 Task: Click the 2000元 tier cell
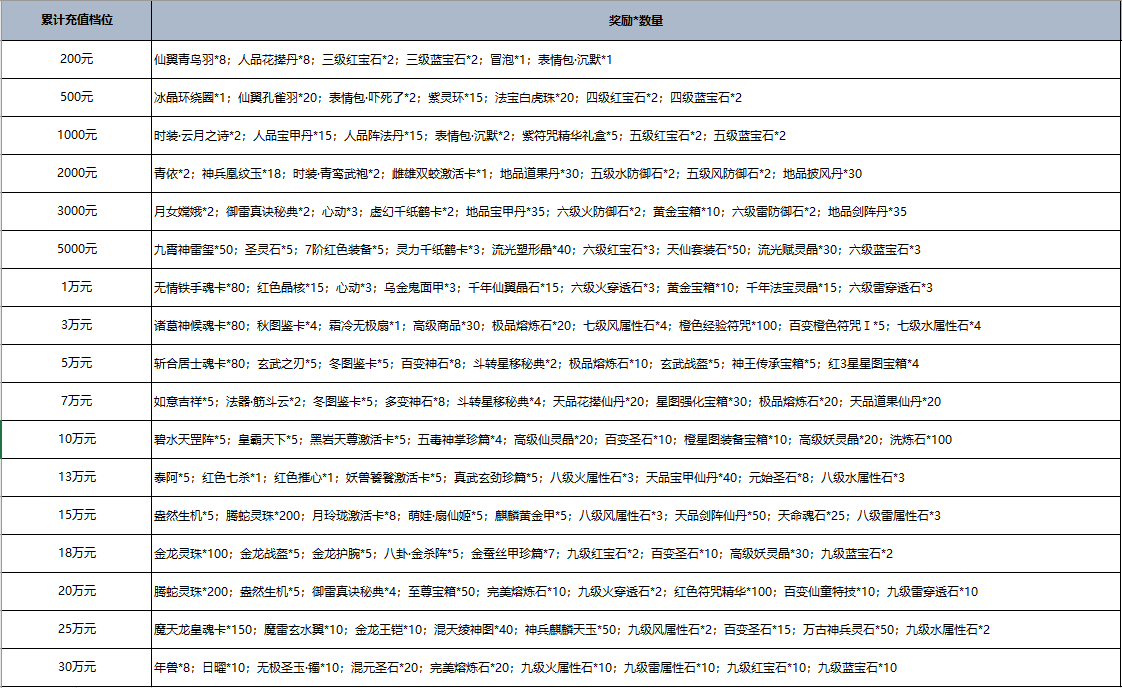(x=76, y=173)
